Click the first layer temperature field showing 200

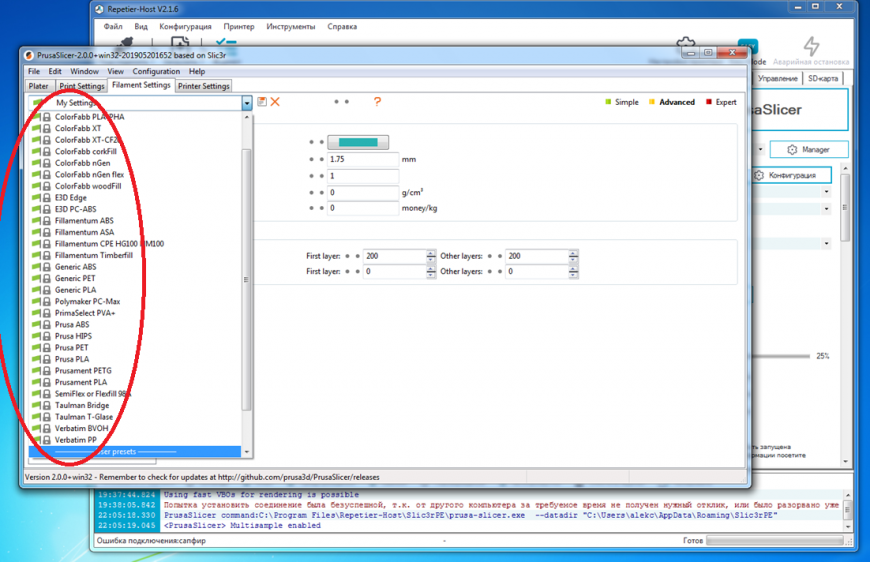tap(395, 256)
